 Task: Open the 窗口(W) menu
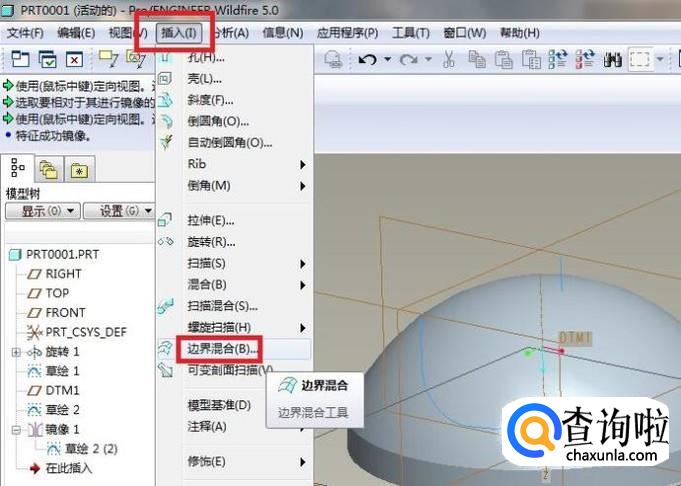coord(465,33)
